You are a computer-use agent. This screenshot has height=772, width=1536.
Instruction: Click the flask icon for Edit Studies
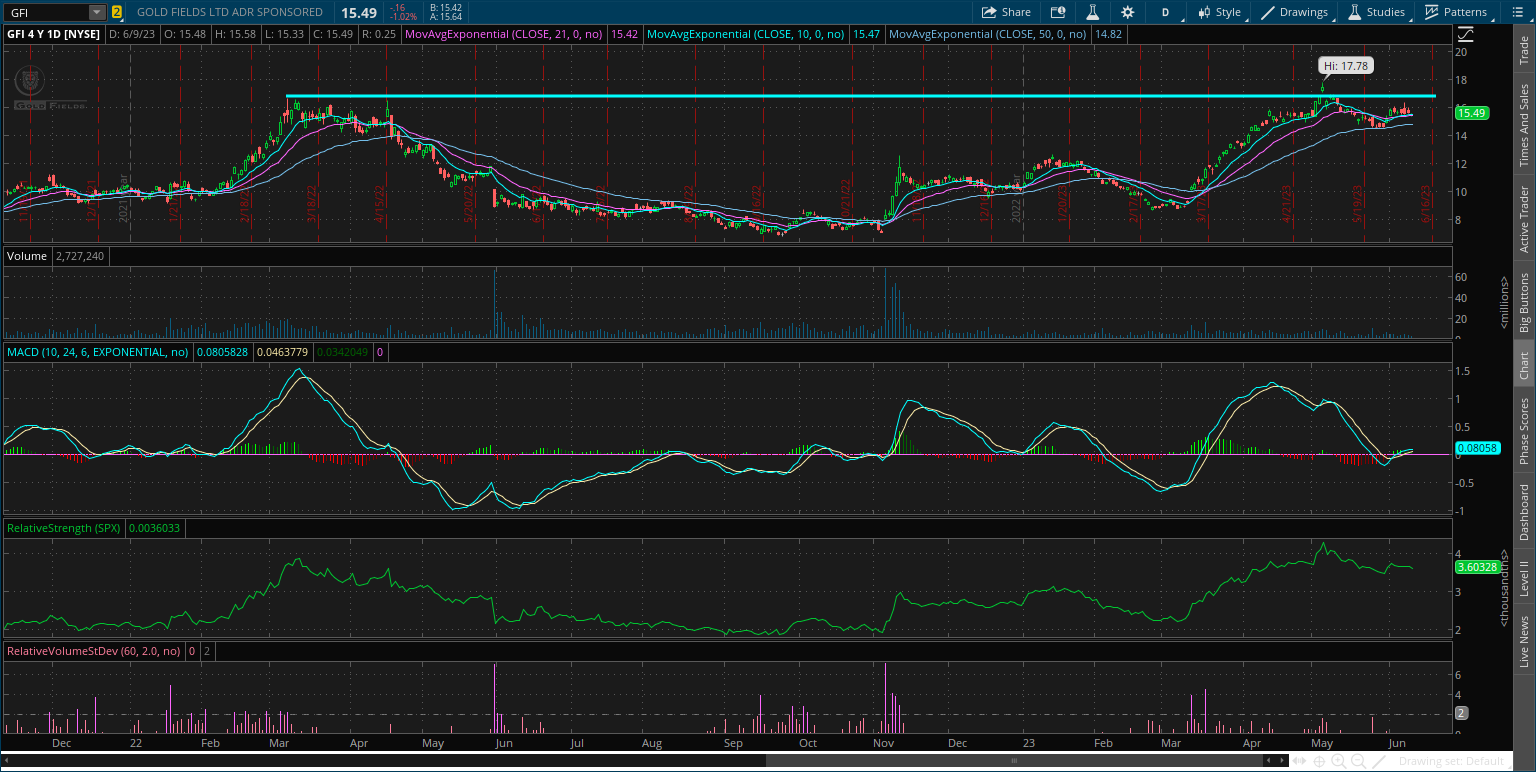click(x=1093, y=12)
